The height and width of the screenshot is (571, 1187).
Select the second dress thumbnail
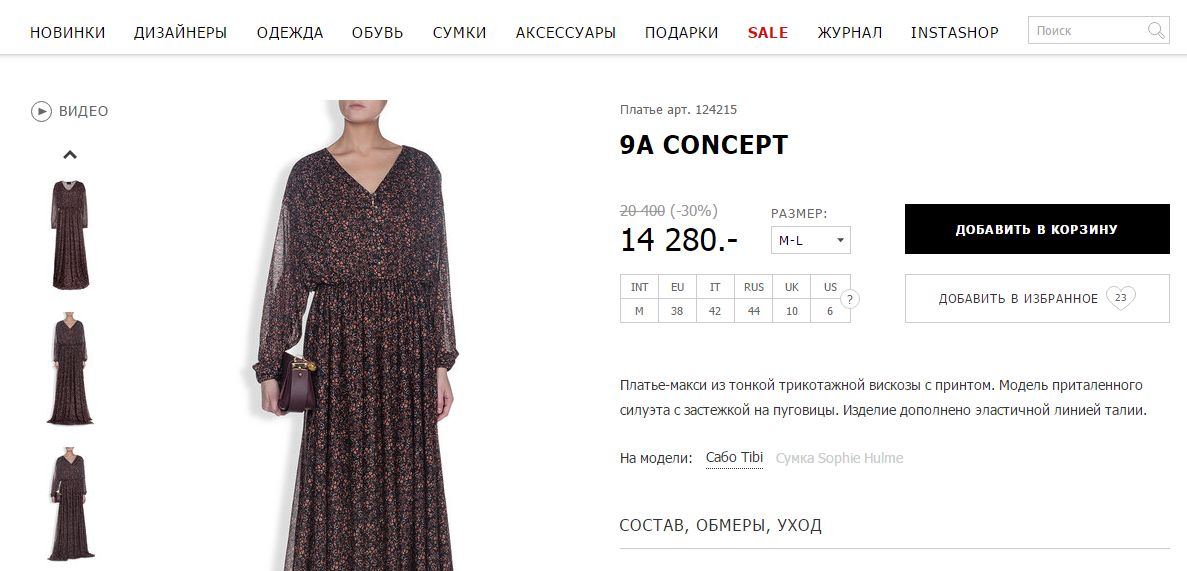pos(70,370)
